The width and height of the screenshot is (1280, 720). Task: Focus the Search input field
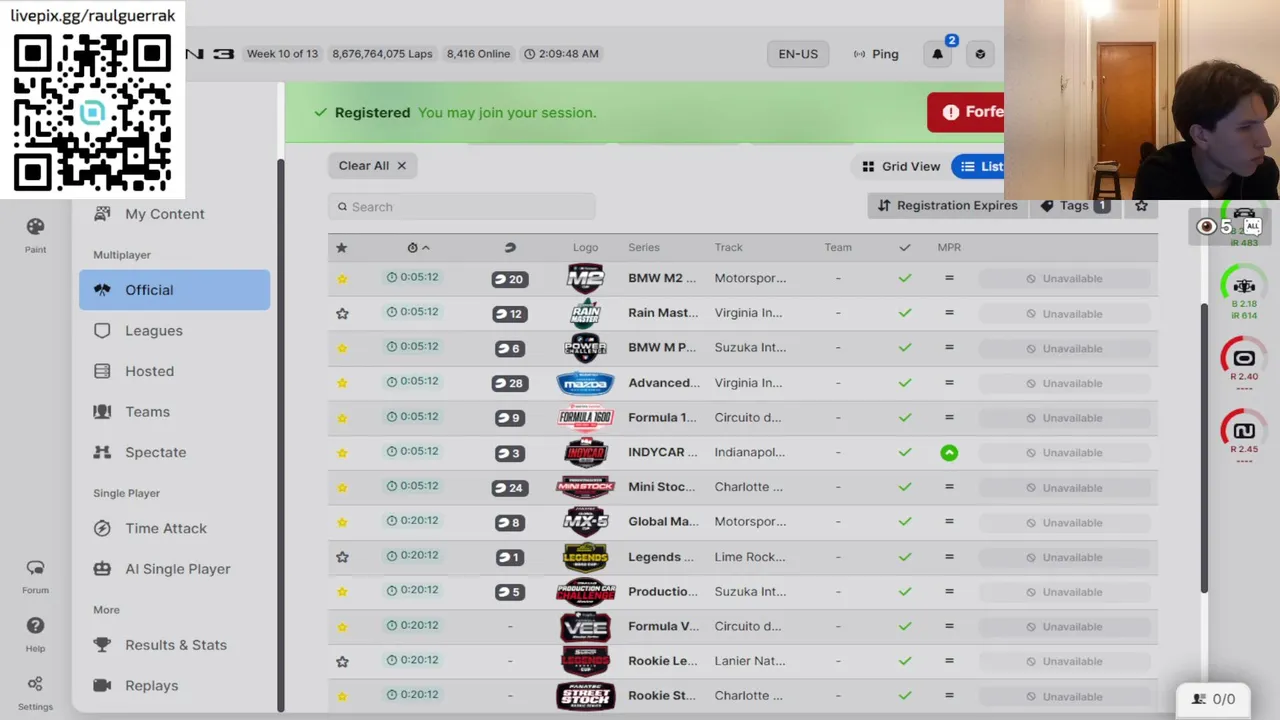tap(462, 207)
